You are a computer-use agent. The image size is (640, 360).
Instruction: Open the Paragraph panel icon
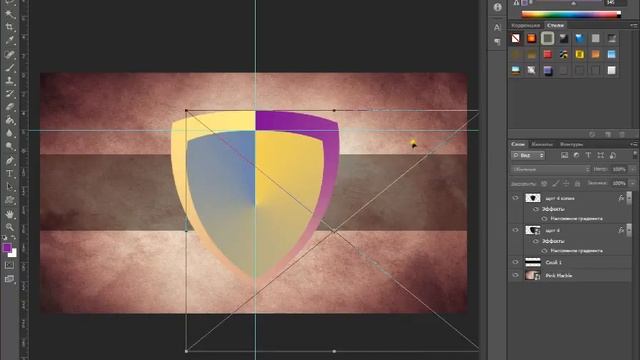(x=497, y=42)
